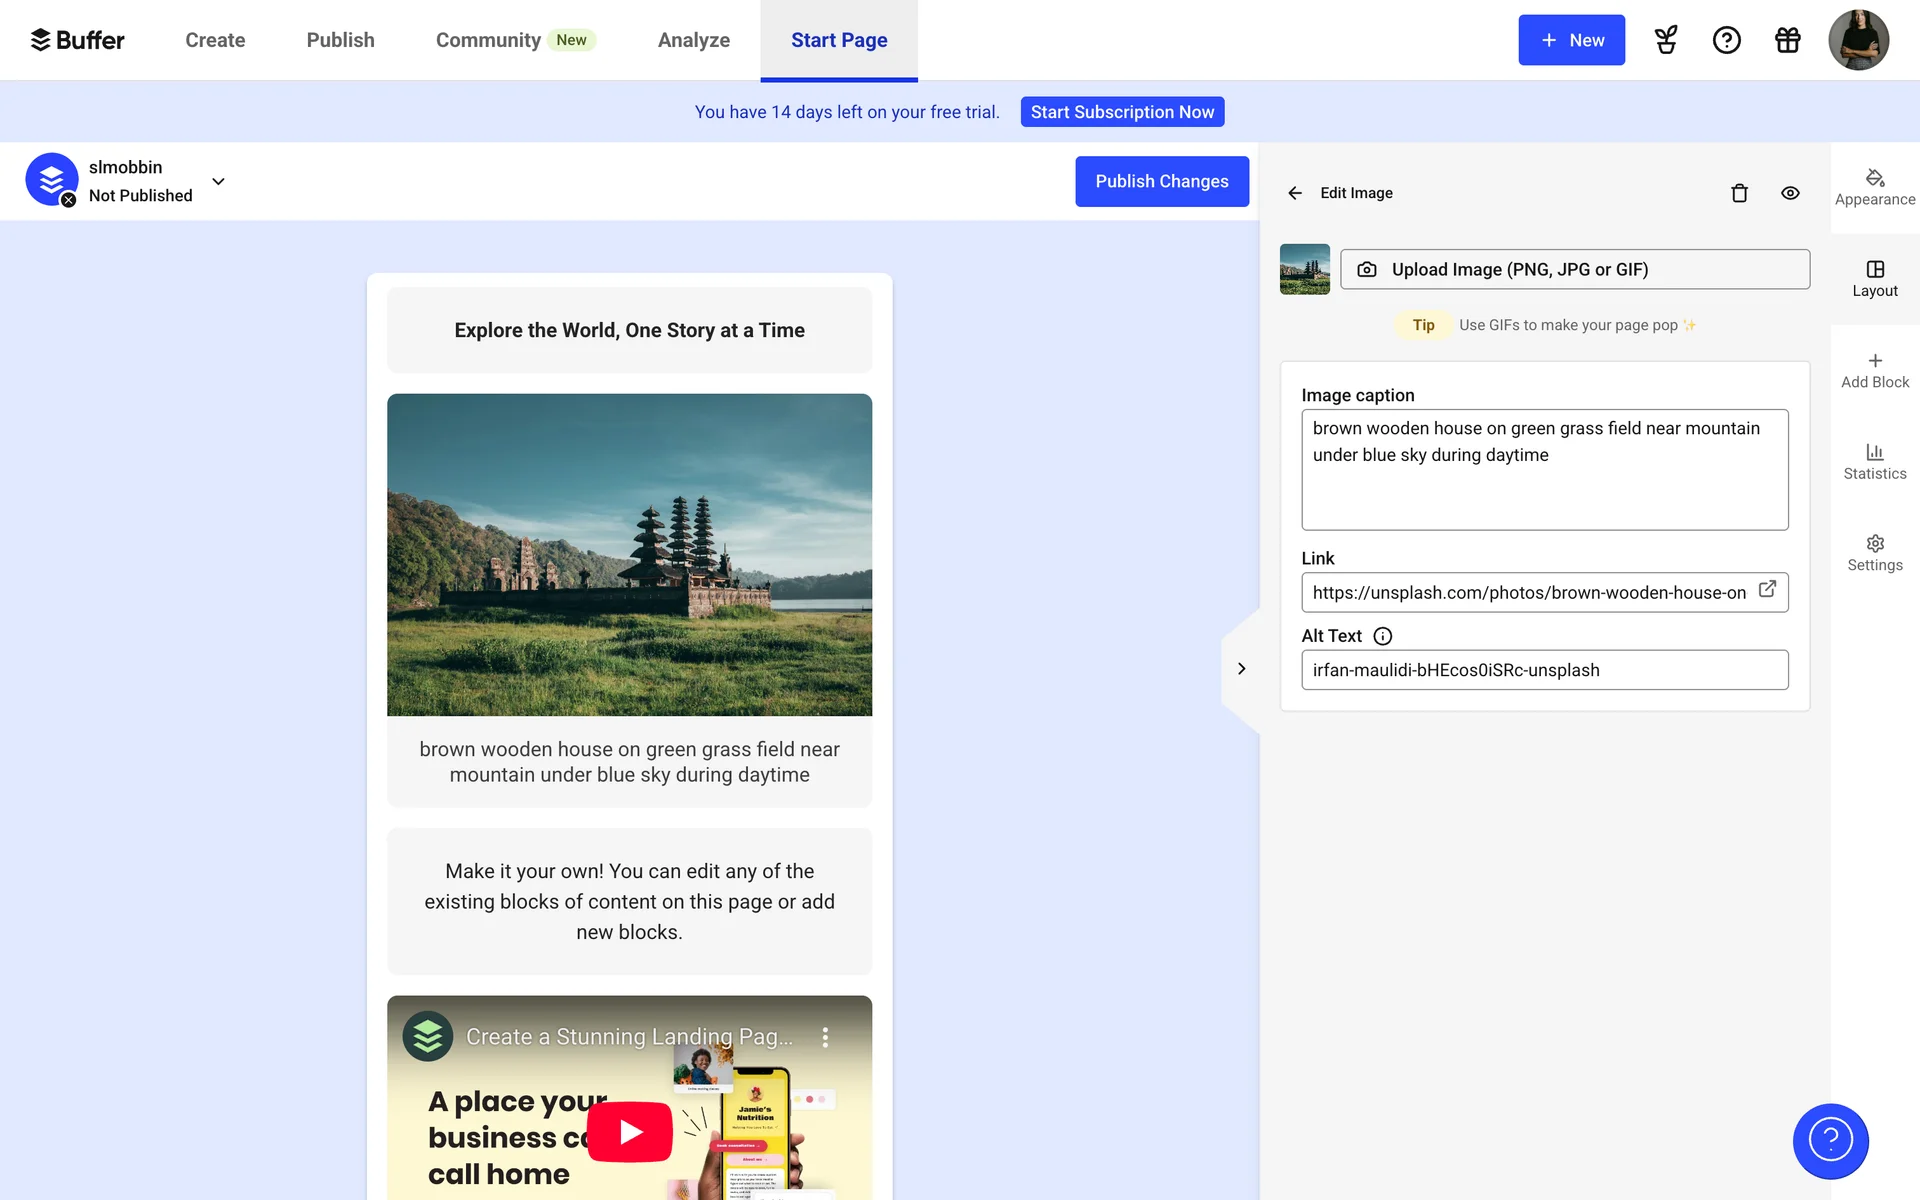Click the Alt Text input field
This screenshot has height=1200, width=1920.
click(x=1543, y=670)
